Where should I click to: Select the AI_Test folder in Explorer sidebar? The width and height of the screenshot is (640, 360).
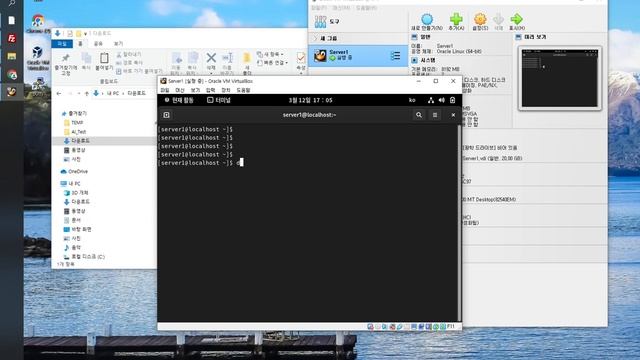coord(78,132)
